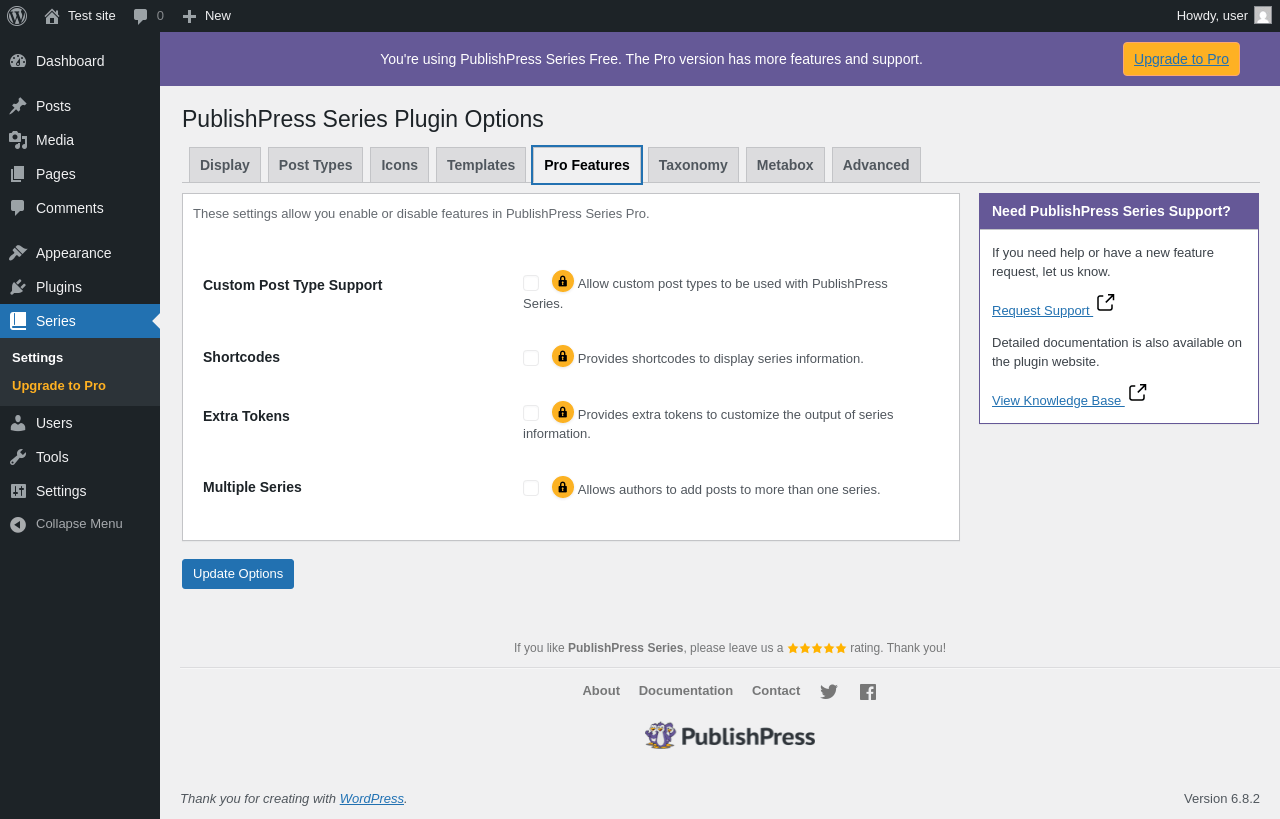Select the Pro Features tab
This screenshot has width=1280, height=819.
(x=587, y=165)
